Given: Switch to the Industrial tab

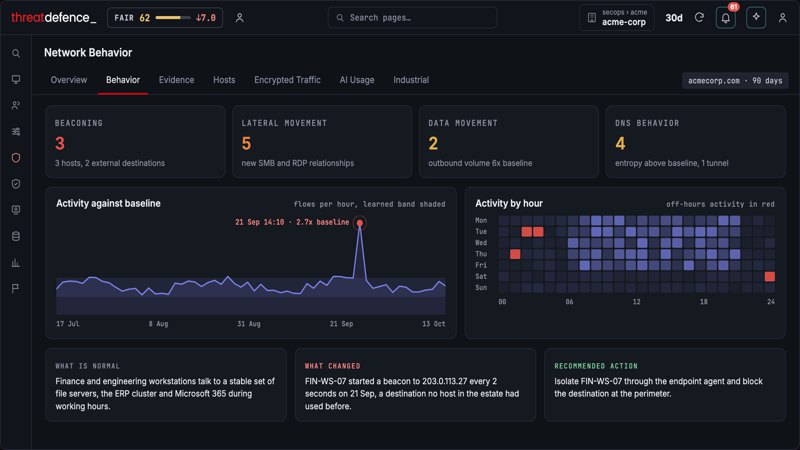Looking at the screenshot, I should (x=411, y=80).
